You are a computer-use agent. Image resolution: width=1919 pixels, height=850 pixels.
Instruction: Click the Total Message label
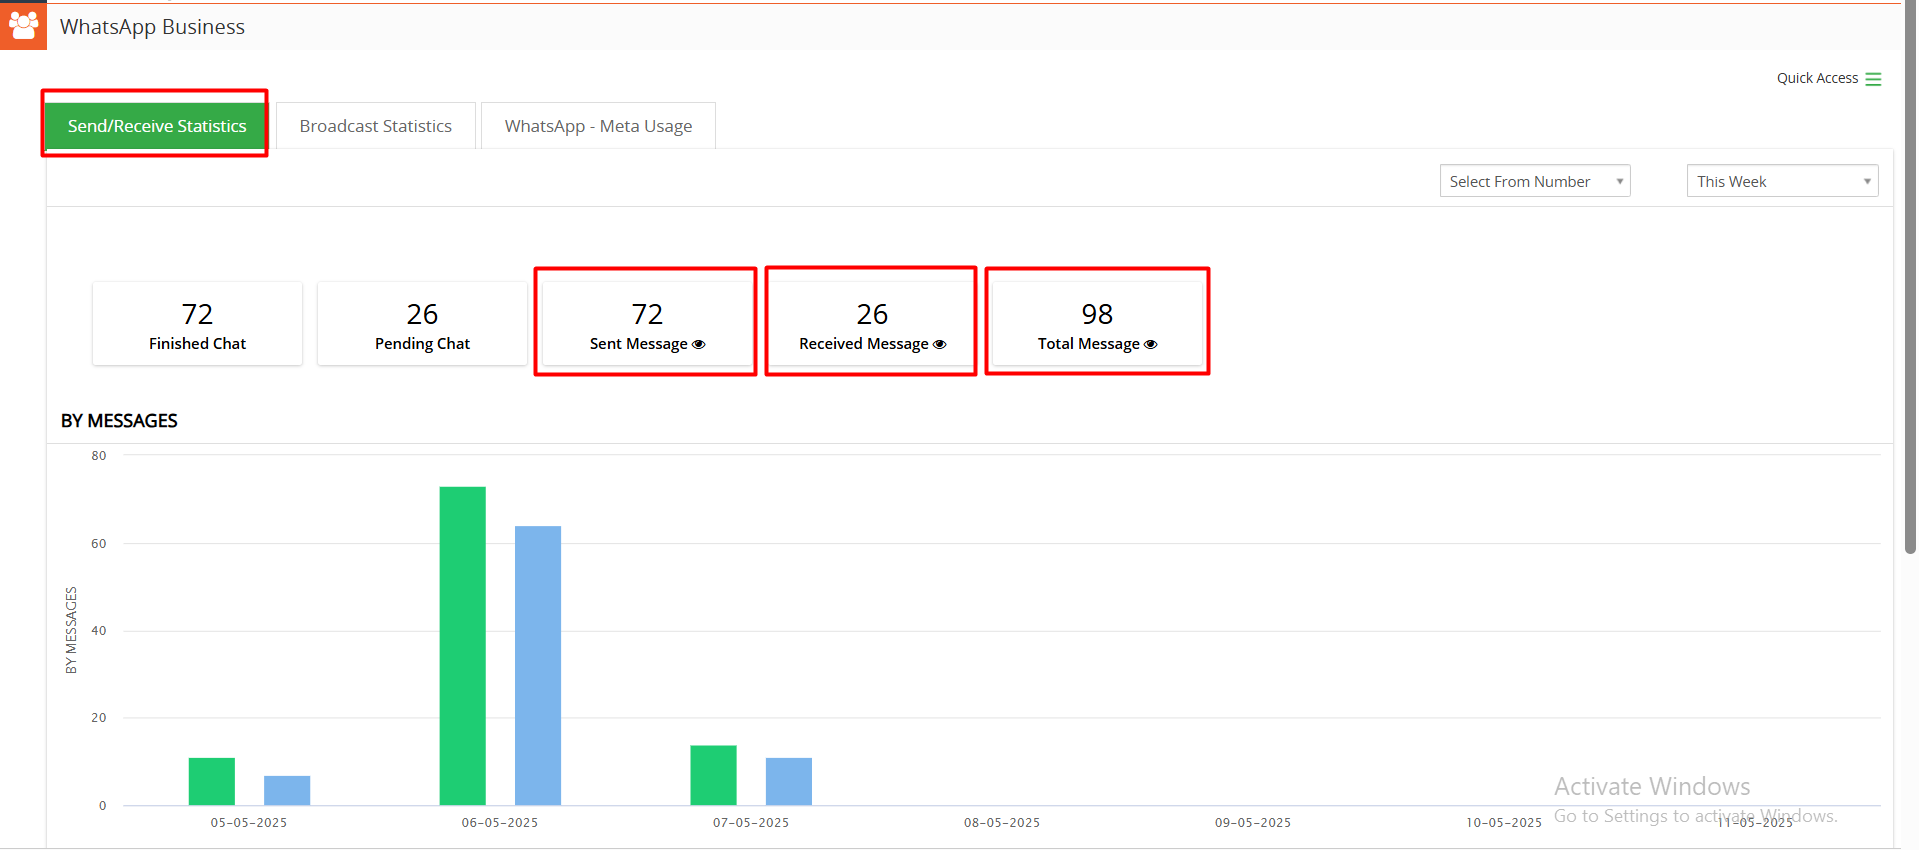click(x=1089, y=344)
